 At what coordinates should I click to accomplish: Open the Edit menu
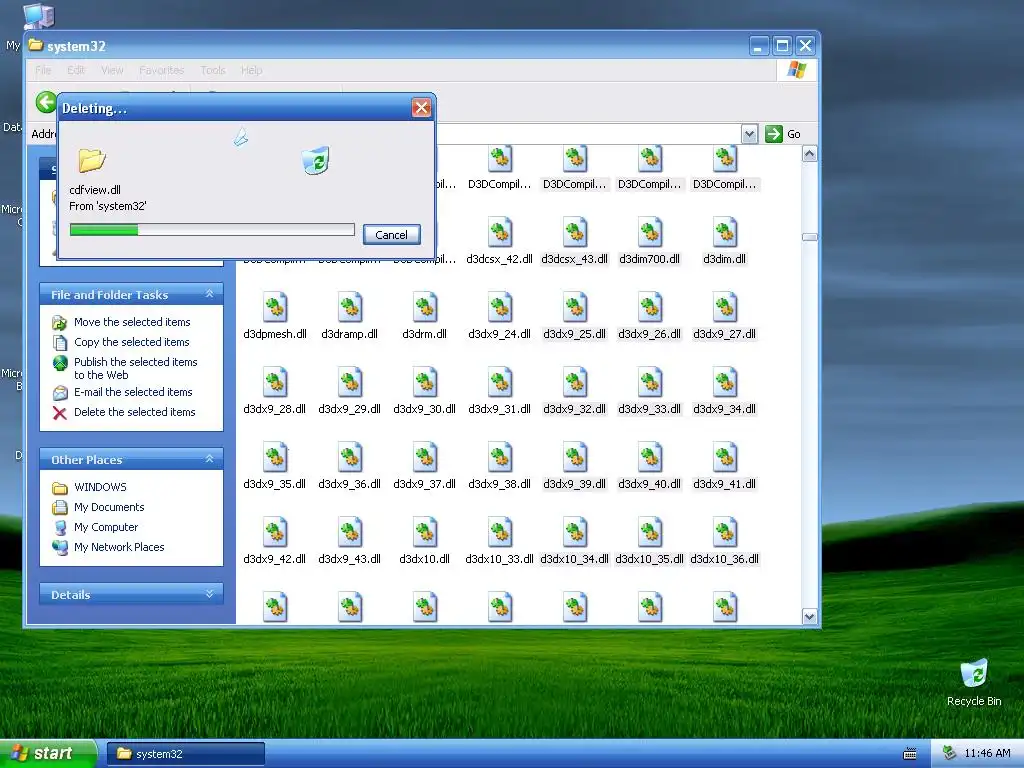[x=76, y=70]
